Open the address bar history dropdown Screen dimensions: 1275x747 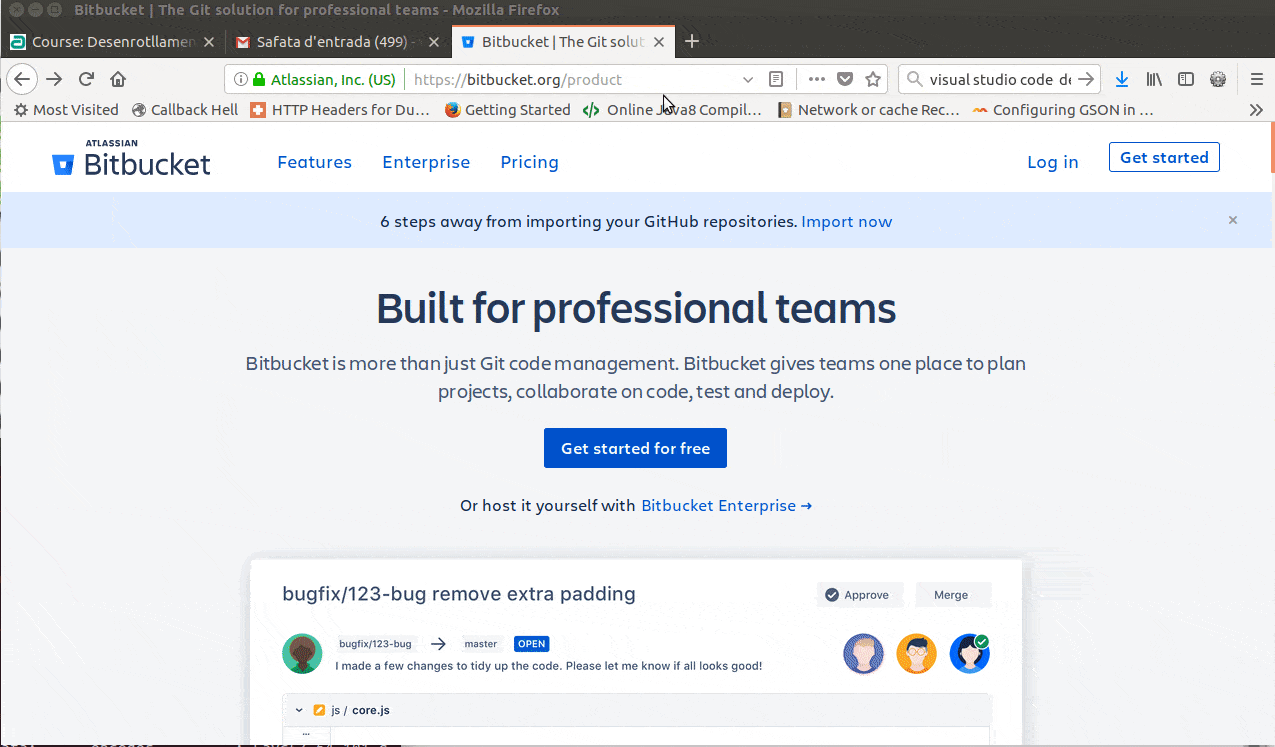[x=747, y=78]
